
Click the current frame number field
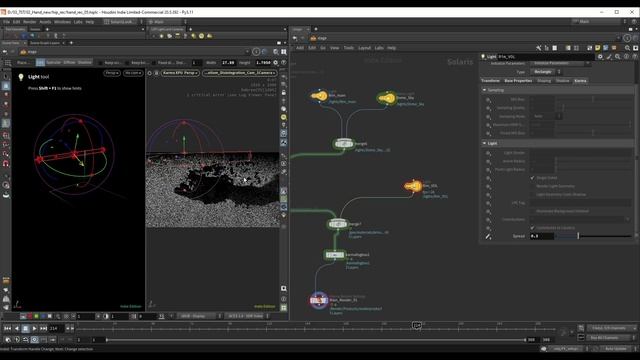pos(56,328)
